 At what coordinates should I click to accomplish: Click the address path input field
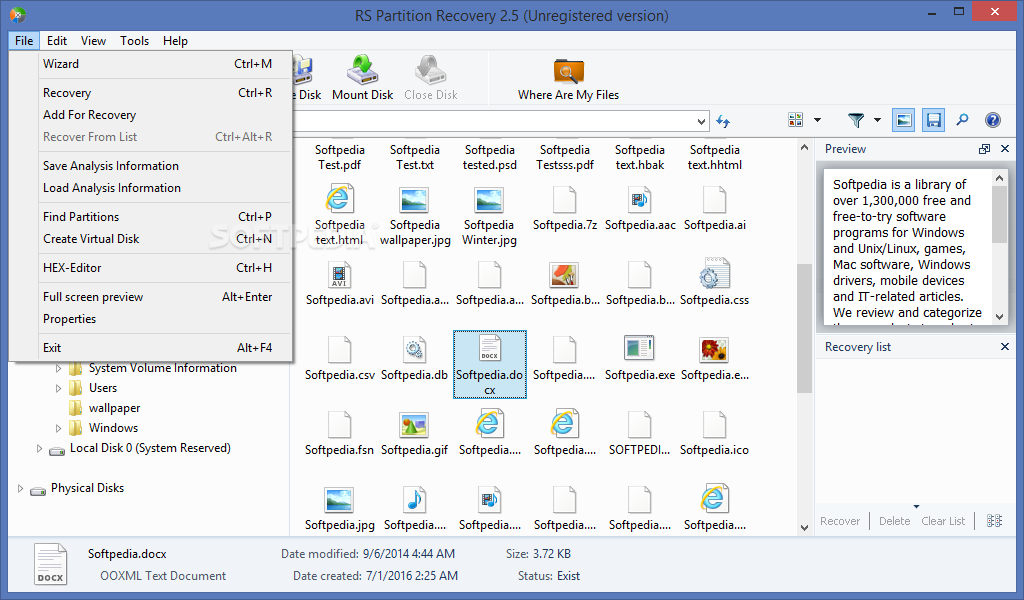[x=492, y=121]
